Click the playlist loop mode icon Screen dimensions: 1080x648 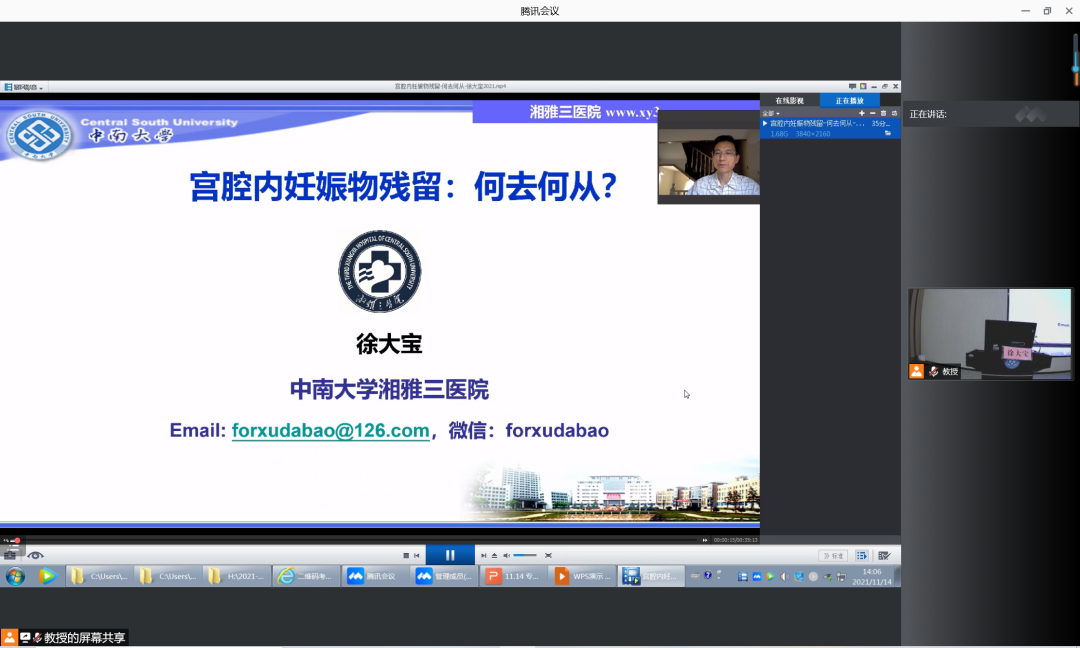(x=894, y=113)
